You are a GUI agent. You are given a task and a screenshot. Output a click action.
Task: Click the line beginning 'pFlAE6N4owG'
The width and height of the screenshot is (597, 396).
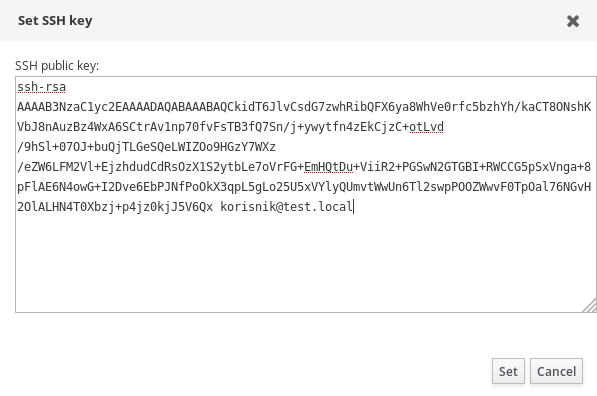coord(304,187)
